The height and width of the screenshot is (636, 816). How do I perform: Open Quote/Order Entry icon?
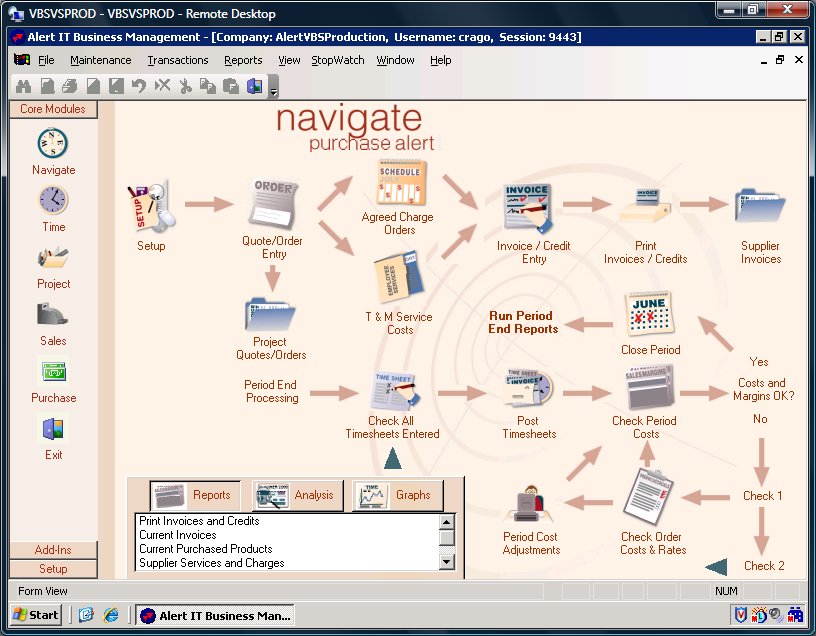click(x=273, y=205)
